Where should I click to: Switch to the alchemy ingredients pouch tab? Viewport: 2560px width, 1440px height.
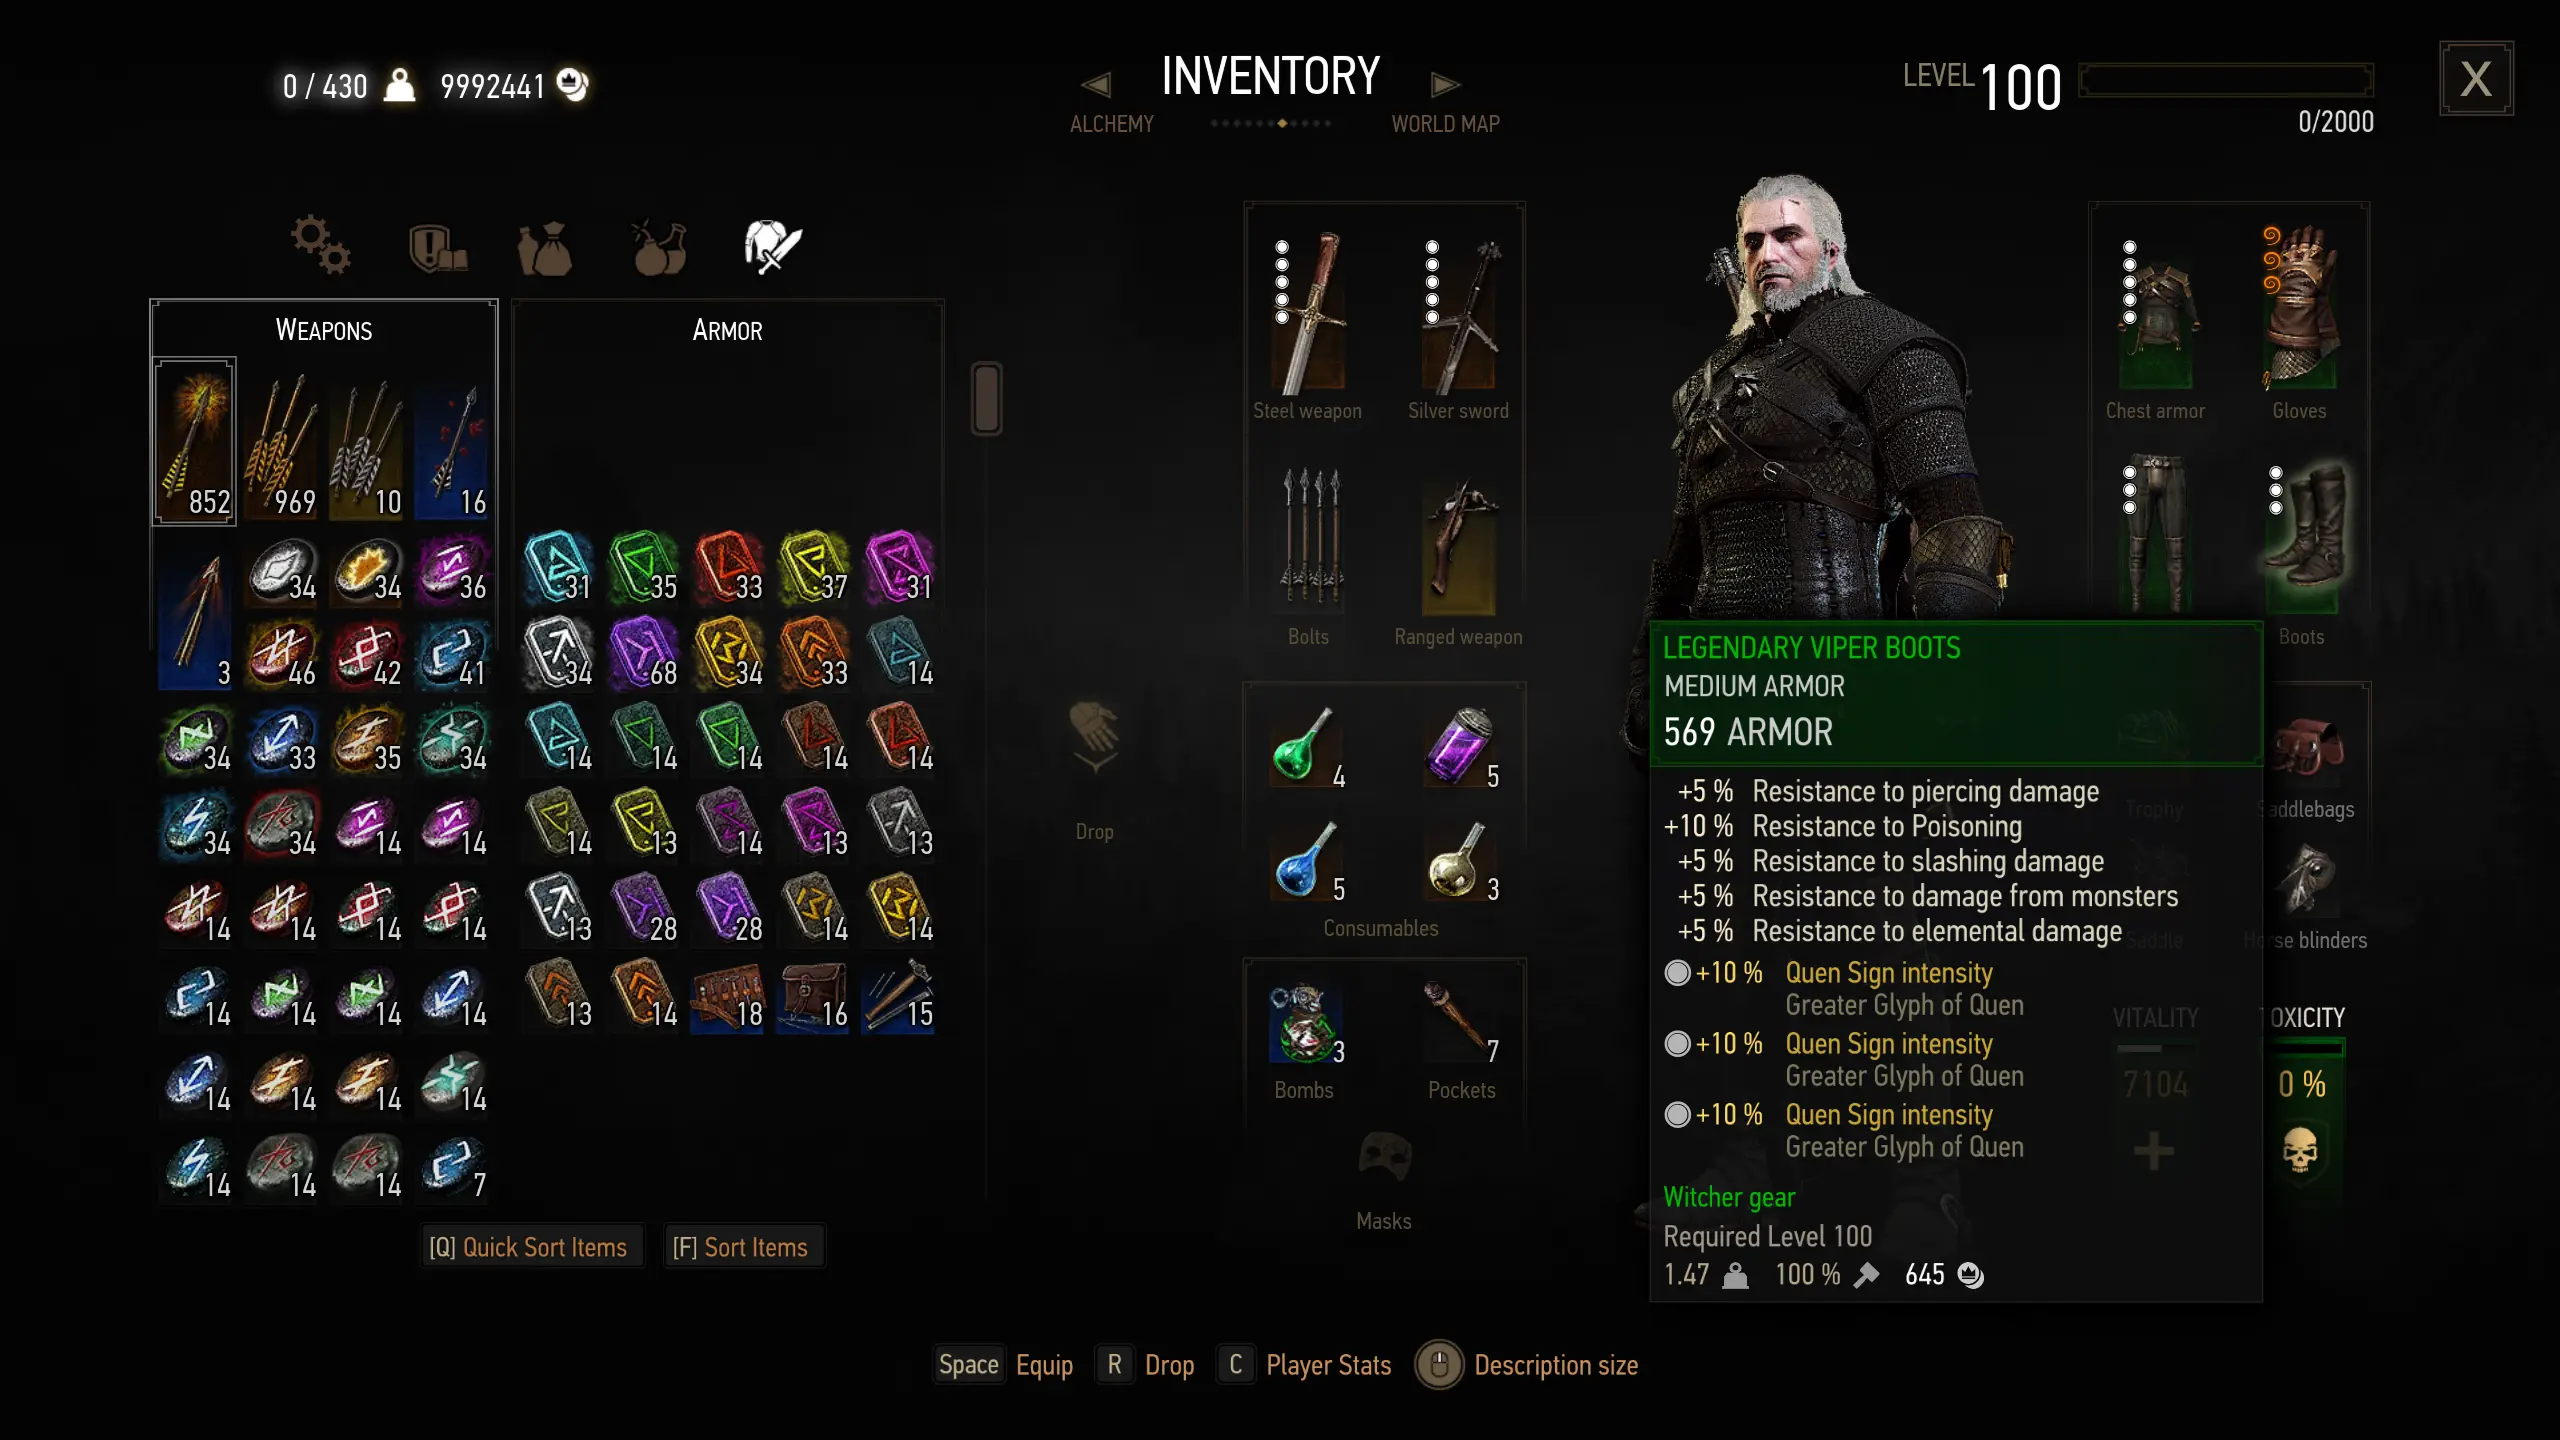(544, 248)
